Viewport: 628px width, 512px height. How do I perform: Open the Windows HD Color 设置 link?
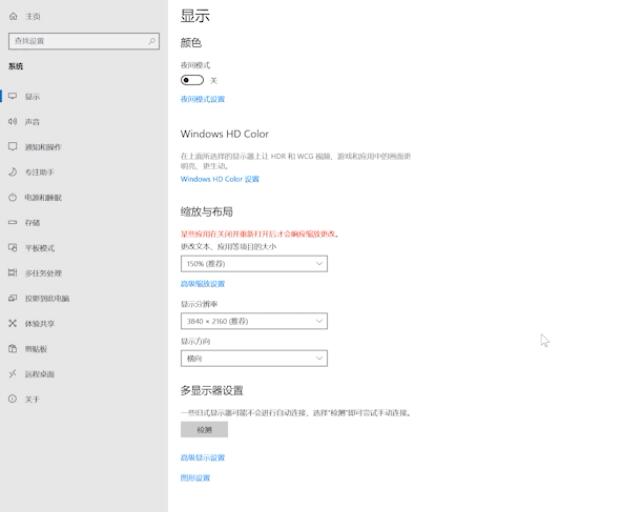(220, 179)
